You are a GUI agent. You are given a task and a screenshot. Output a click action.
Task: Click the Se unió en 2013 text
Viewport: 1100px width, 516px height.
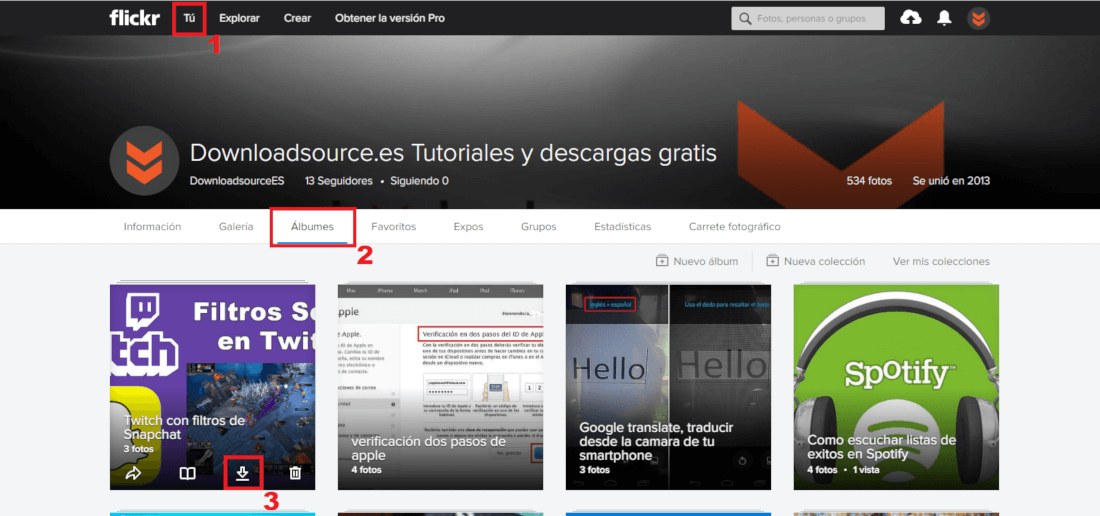coord(951,181)
